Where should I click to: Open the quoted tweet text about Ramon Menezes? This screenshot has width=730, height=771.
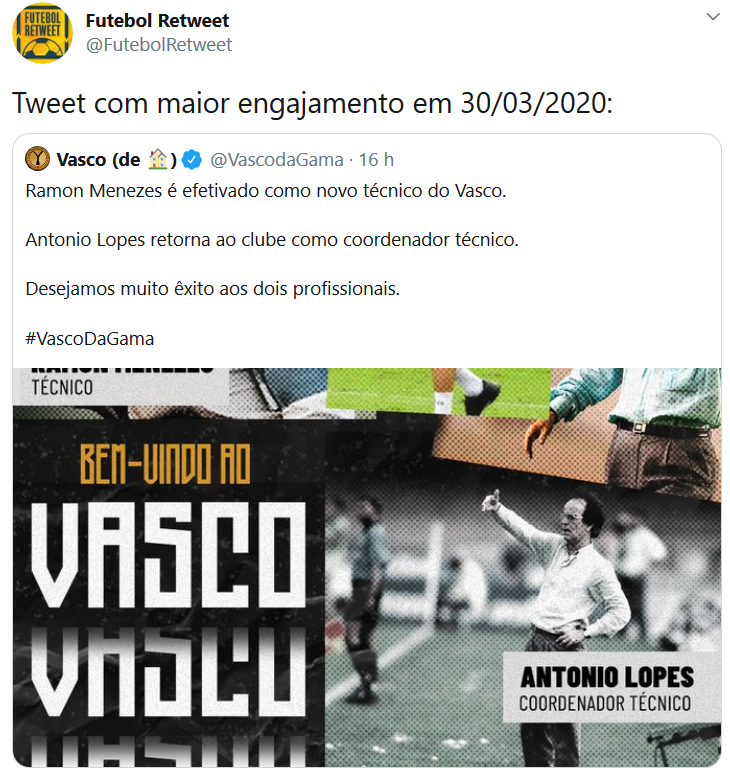(265, 191)
